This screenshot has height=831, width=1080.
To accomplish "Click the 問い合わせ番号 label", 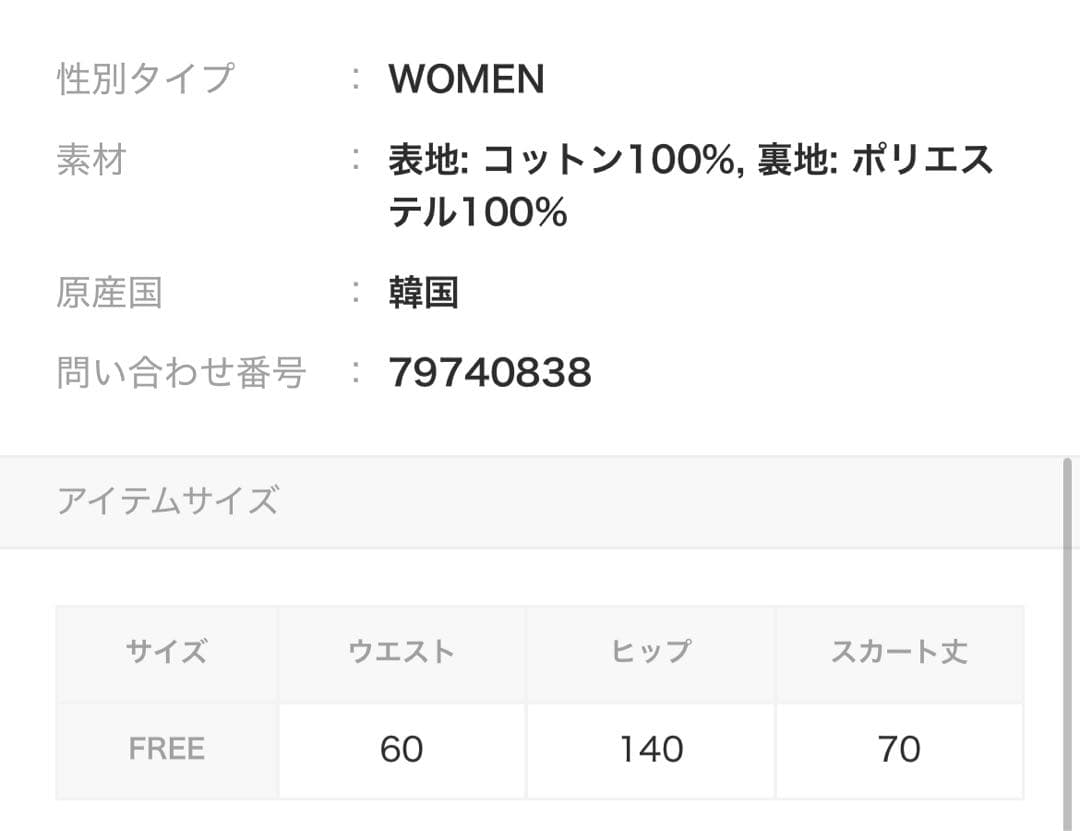I will coord(181,373).
